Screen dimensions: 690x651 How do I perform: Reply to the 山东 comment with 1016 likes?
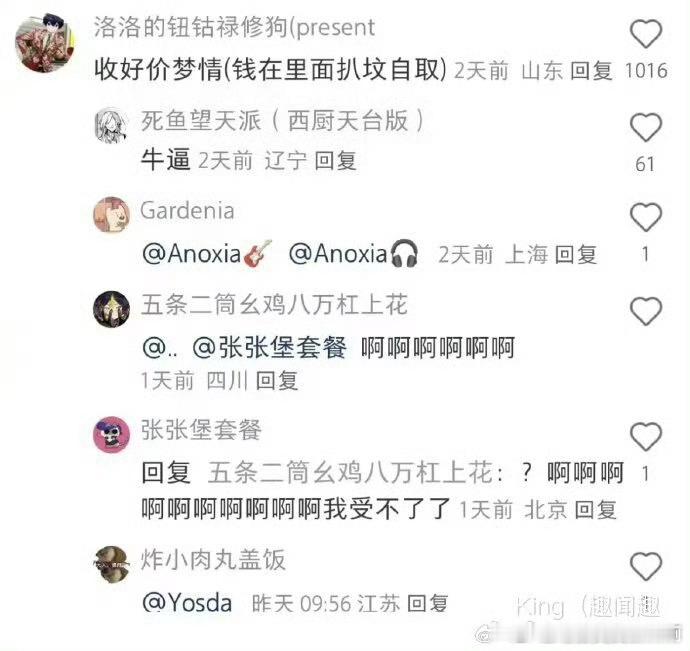pyautogui.click(x=591, y=71)
